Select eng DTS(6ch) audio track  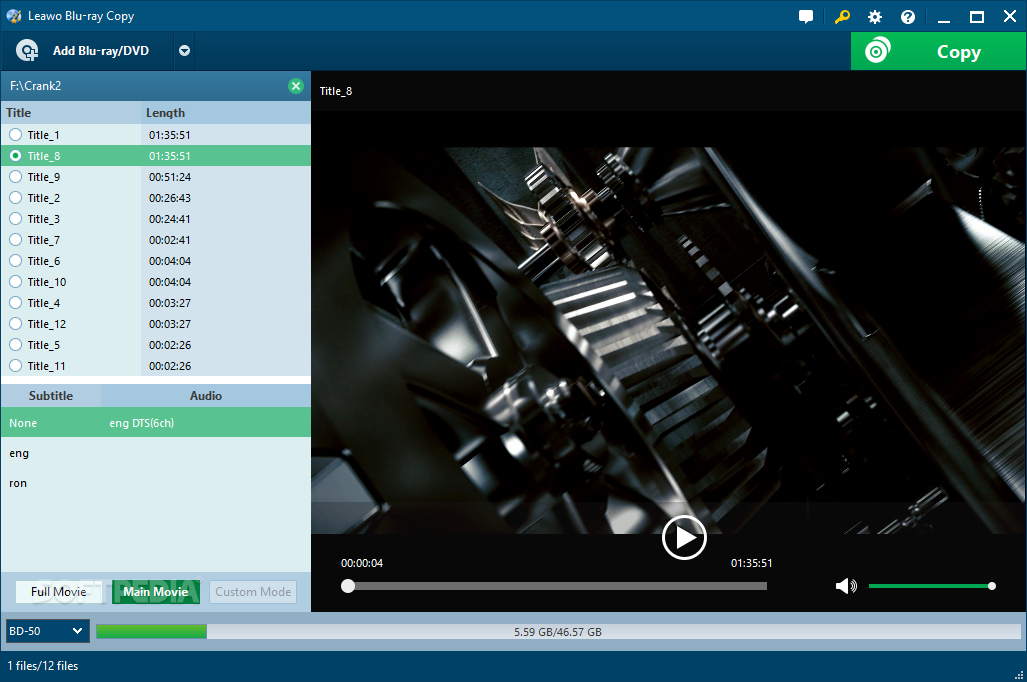[x=141, y=423]
